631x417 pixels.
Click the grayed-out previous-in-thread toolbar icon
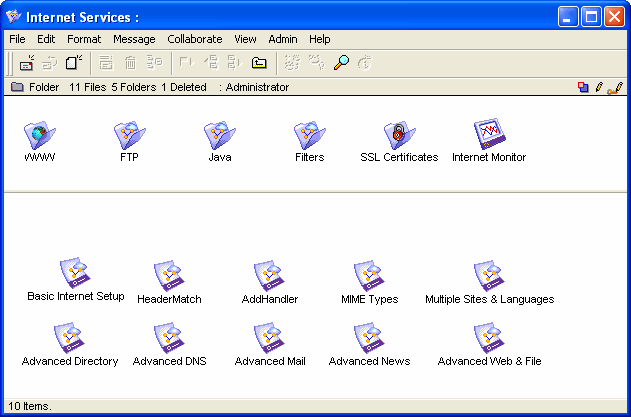[211, 63]
